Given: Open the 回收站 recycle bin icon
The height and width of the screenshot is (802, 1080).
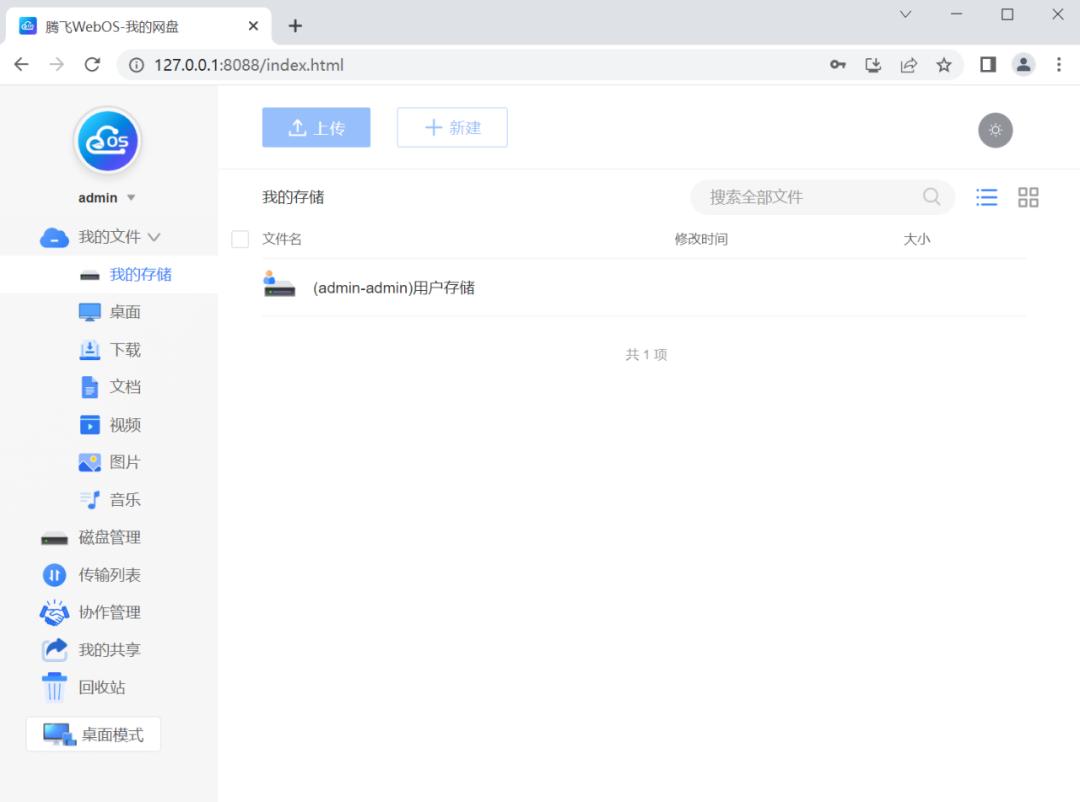Looking at the screenshot, I should pyautogui.click(x=54, y=687).
